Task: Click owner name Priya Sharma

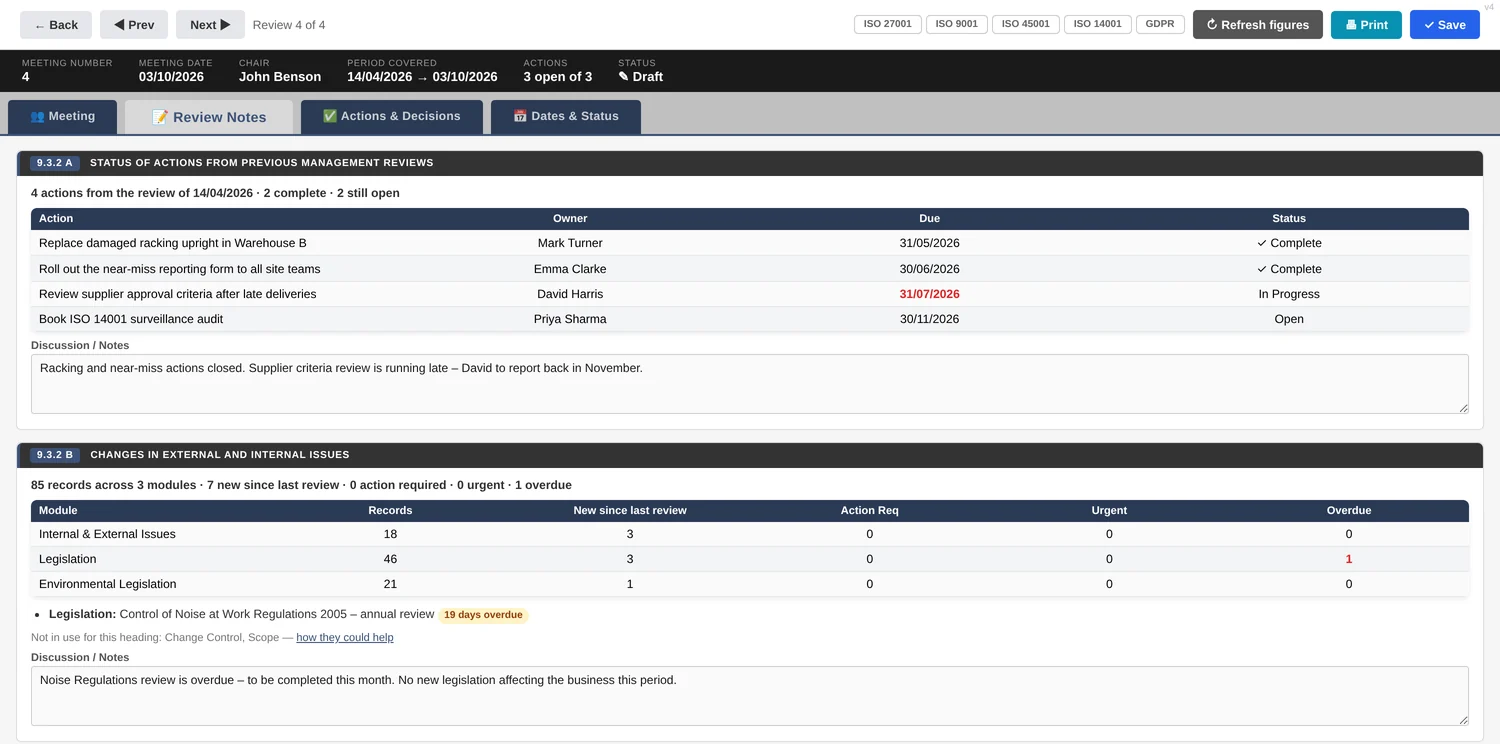Action: click(570, 319)
